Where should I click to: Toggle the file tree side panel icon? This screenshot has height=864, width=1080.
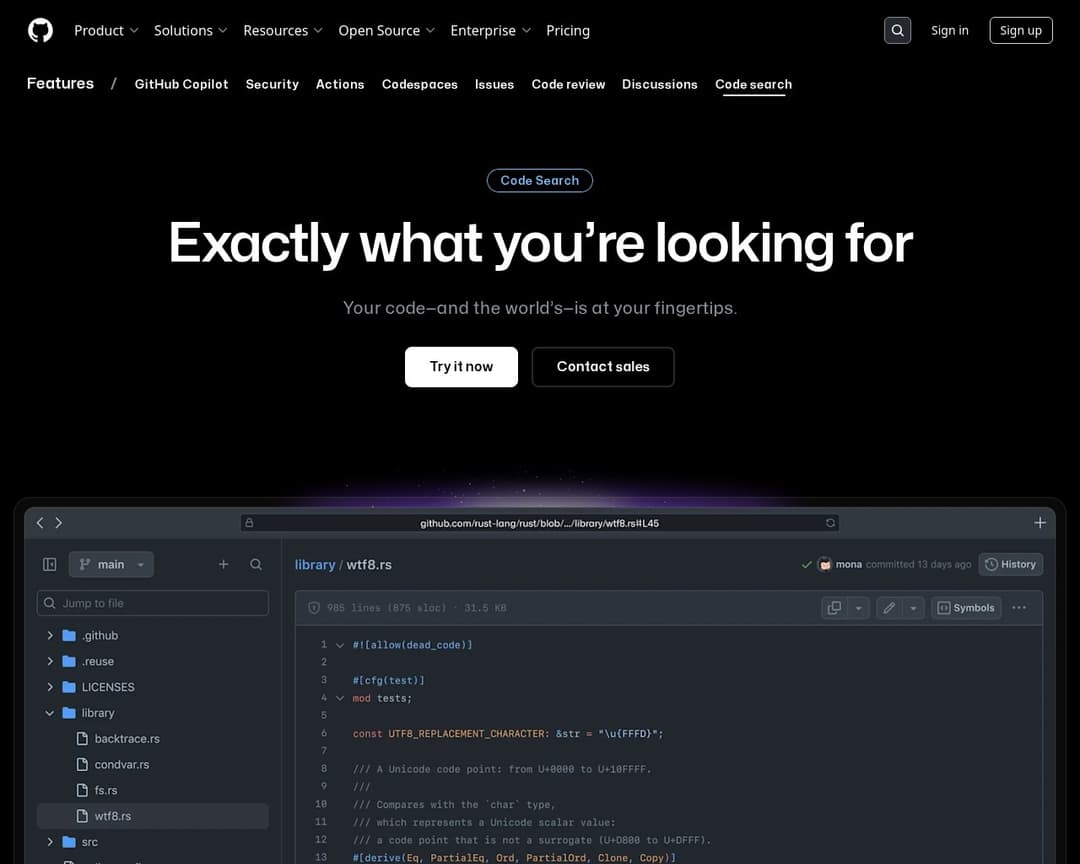pos(50,564)
